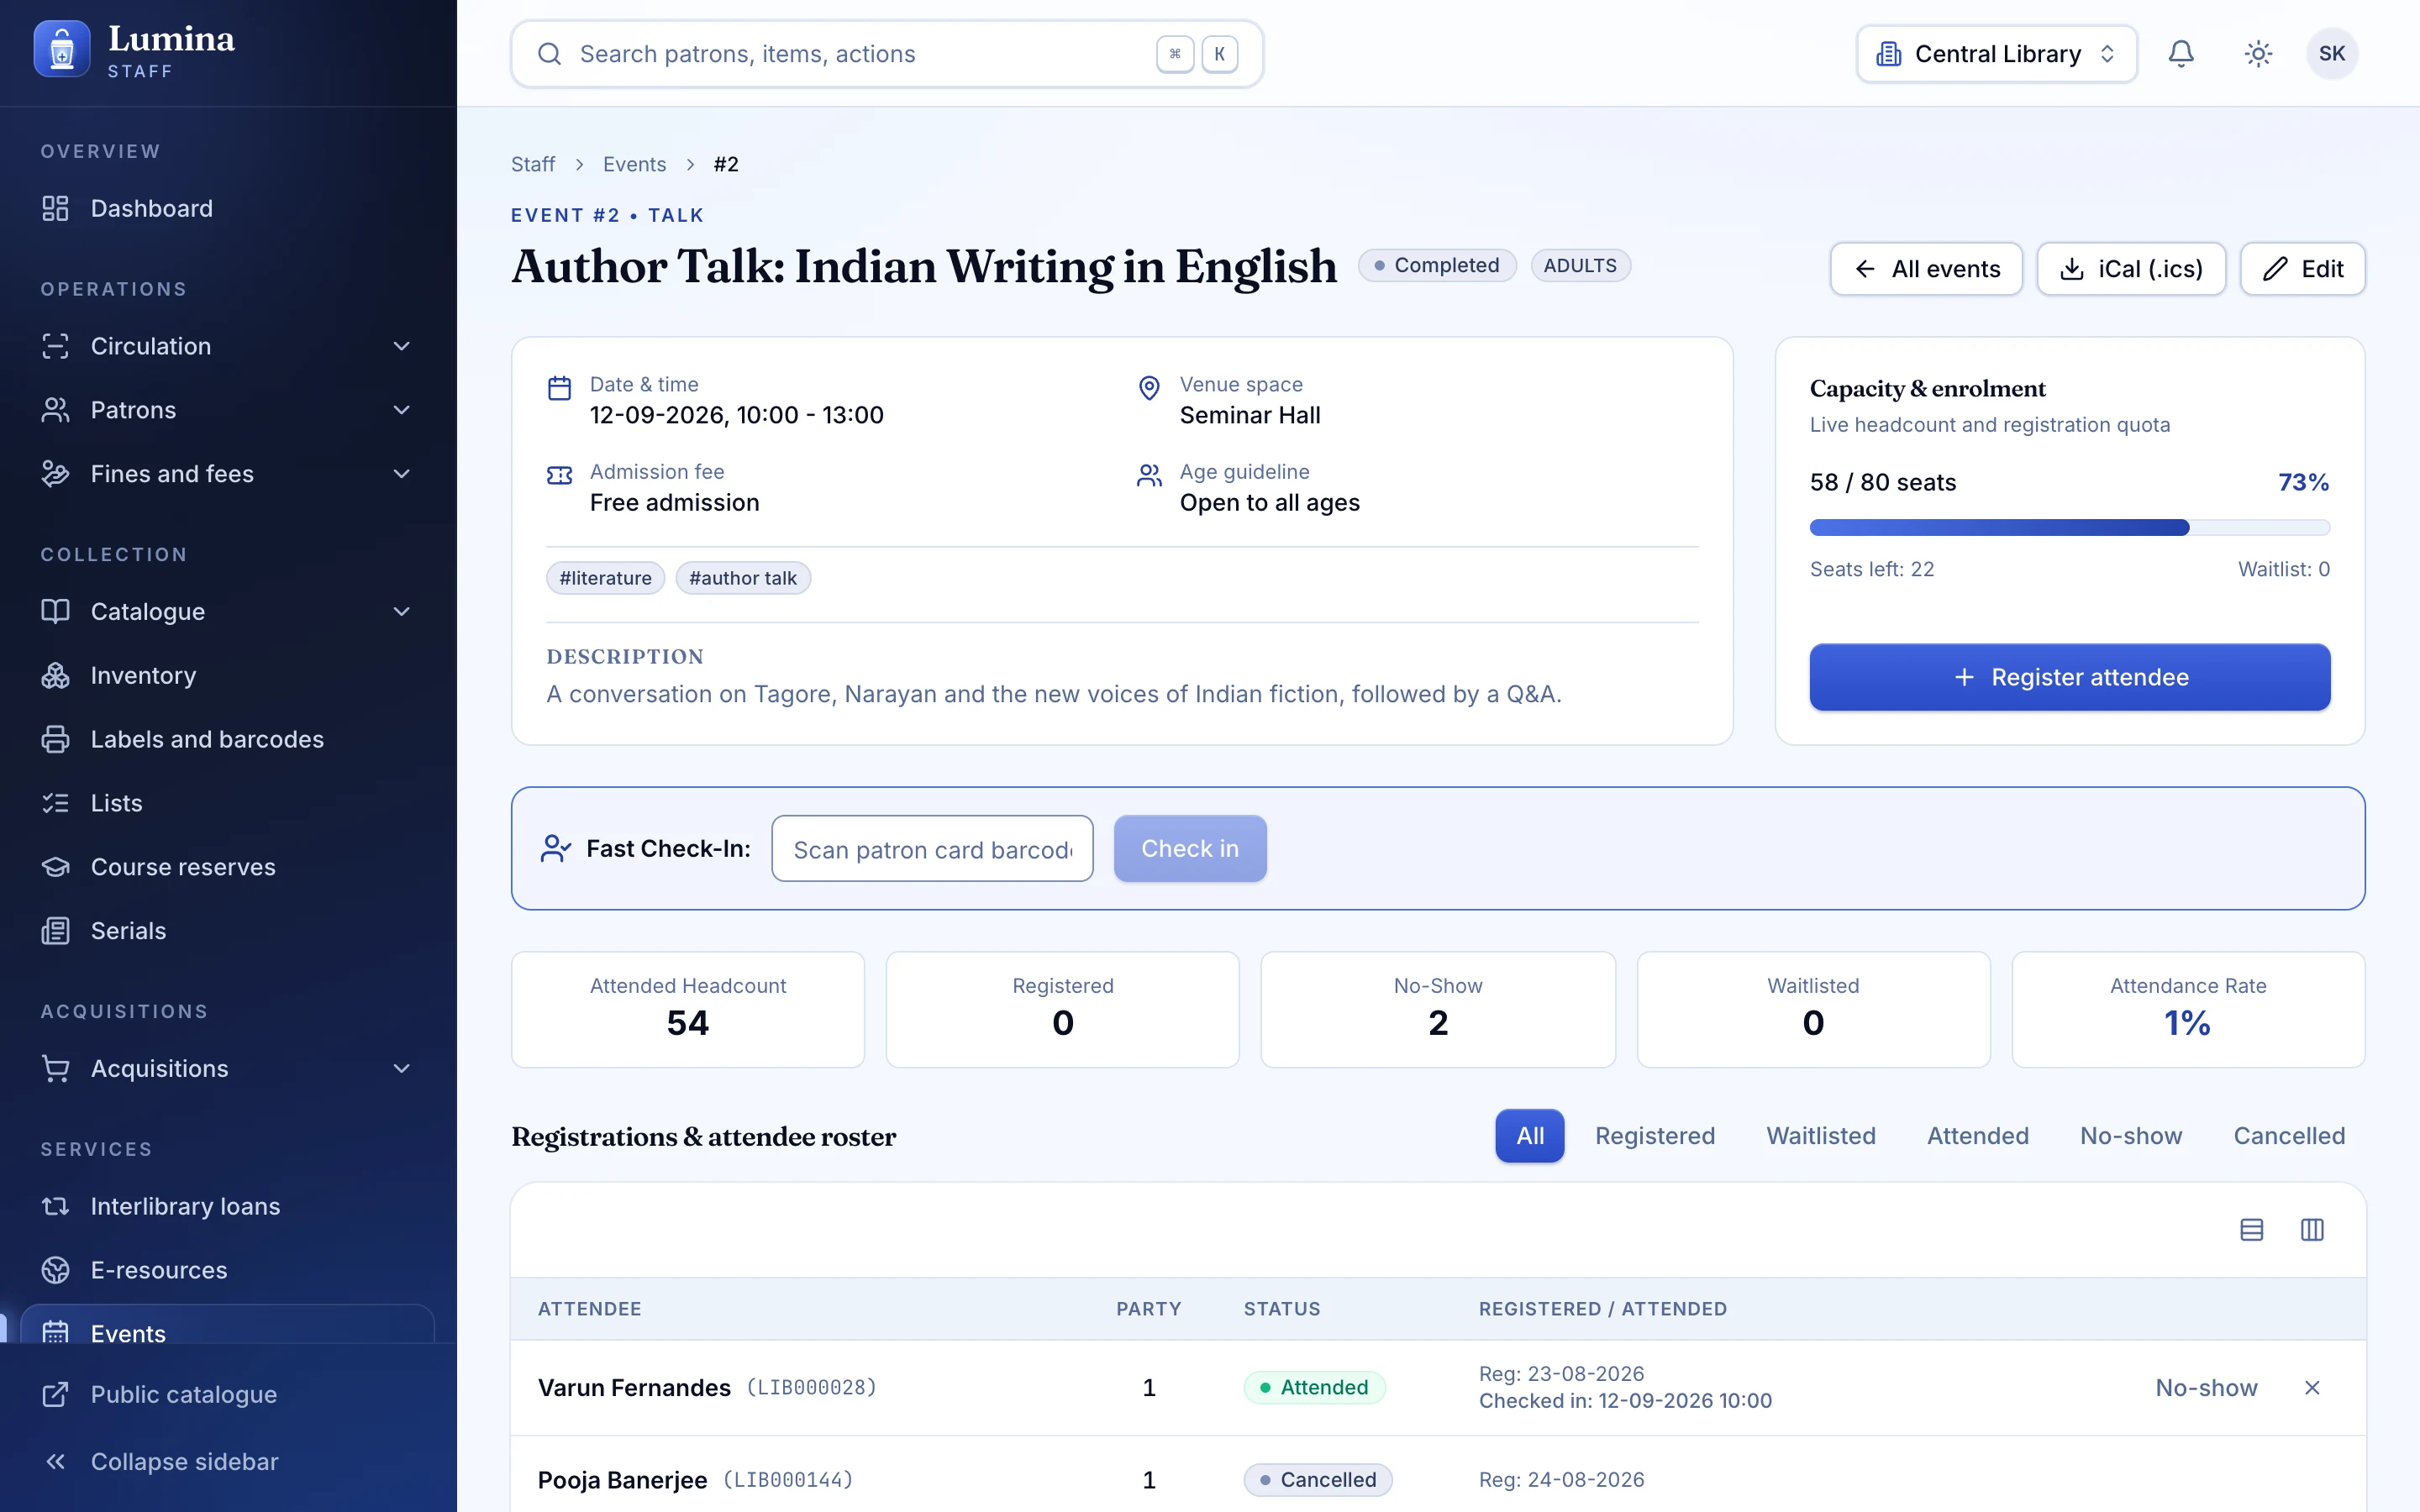Image resolution: width=2420 pixels, height=1512 pixels.
Task: Focus the Search patrons, items, actions box
Action: point(887,54)
